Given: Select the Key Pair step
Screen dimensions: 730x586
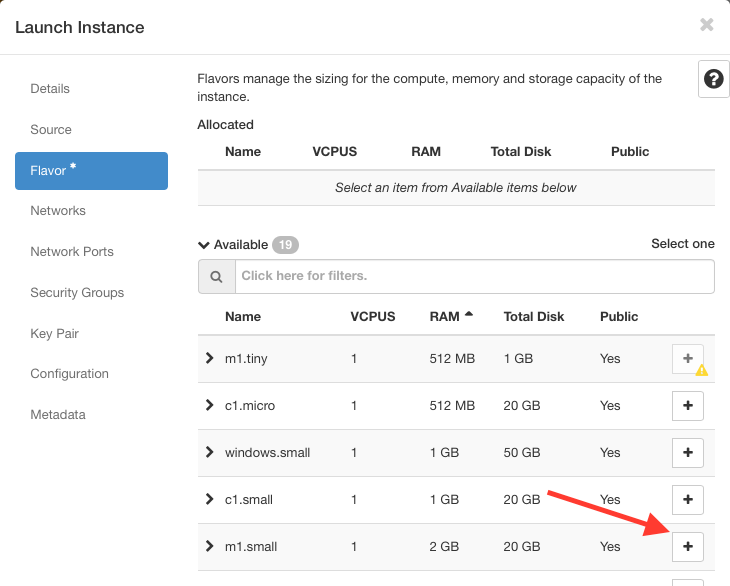Looking at the screenshot, I should pyautogui.click(x=54, y=334).
